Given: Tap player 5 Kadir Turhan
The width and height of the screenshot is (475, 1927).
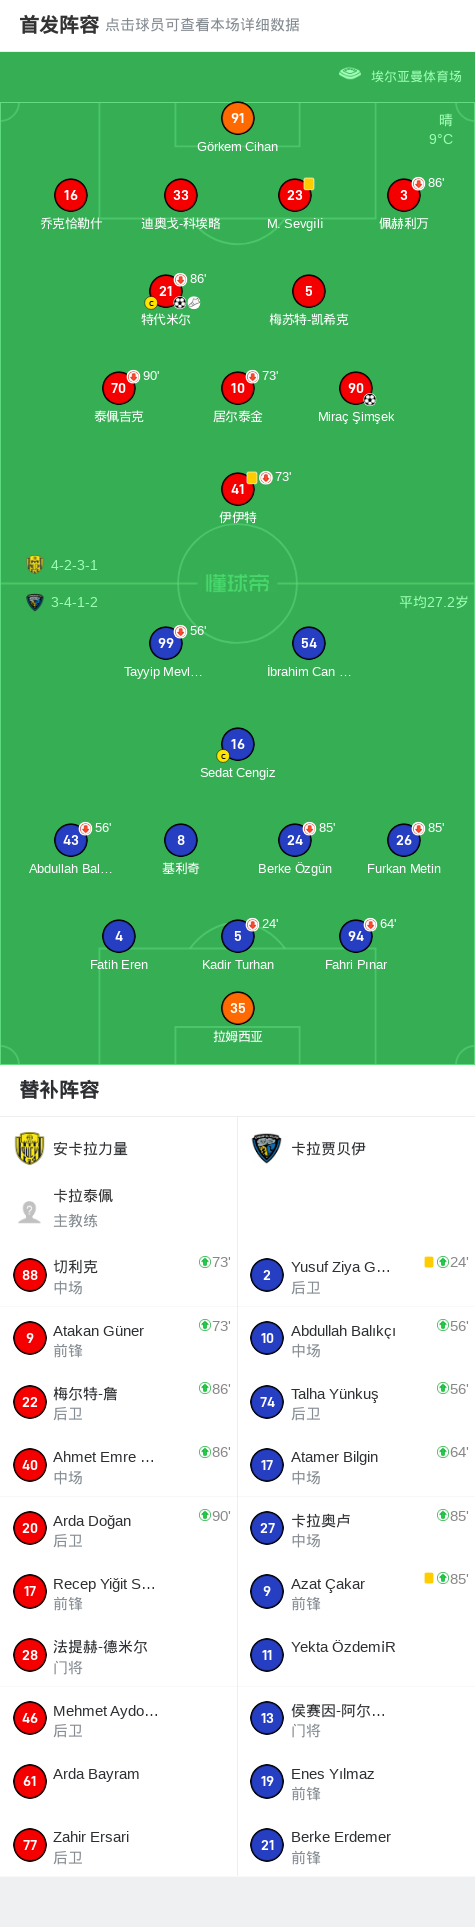Looking at the screenshot, I should 237,936.
